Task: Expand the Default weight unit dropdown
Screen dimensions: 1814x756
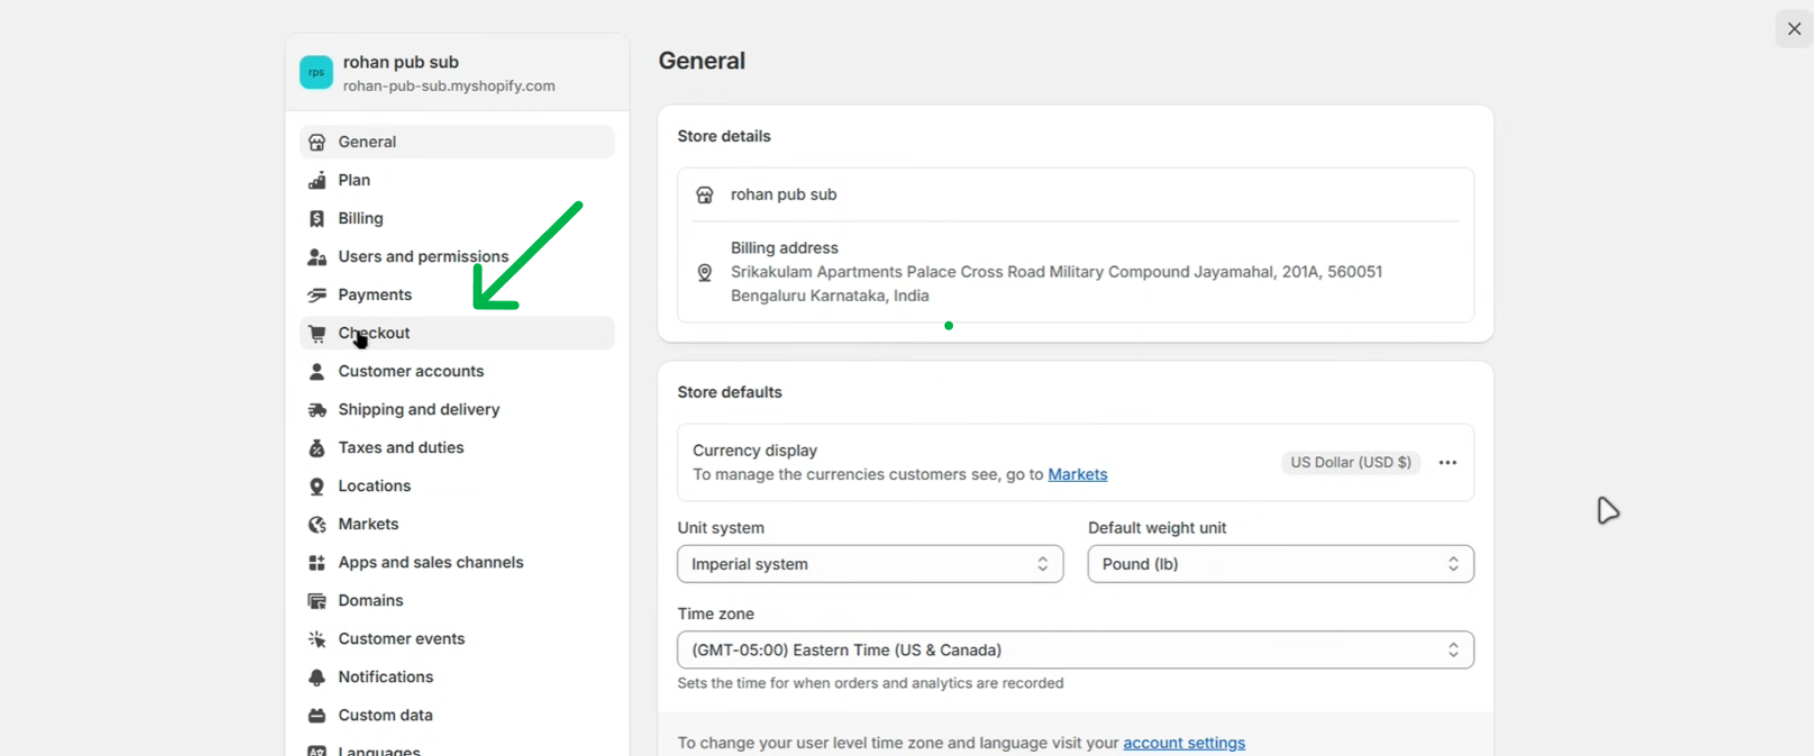Action: coord(1281,564)
